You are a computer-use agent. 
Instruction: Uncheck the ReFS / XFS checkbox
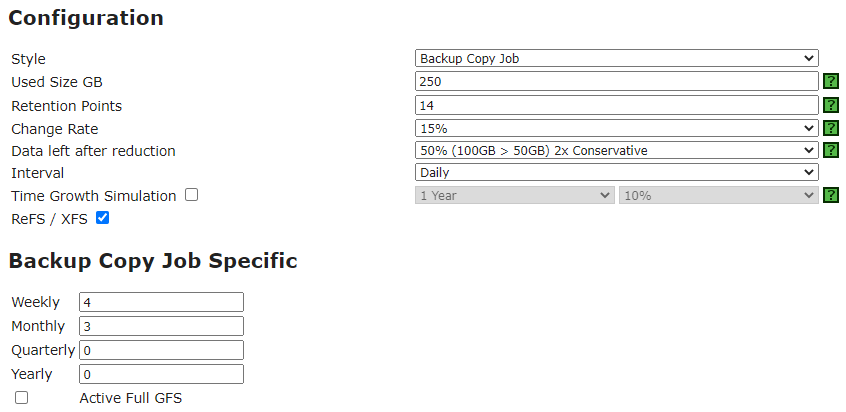tap(103, 218)
